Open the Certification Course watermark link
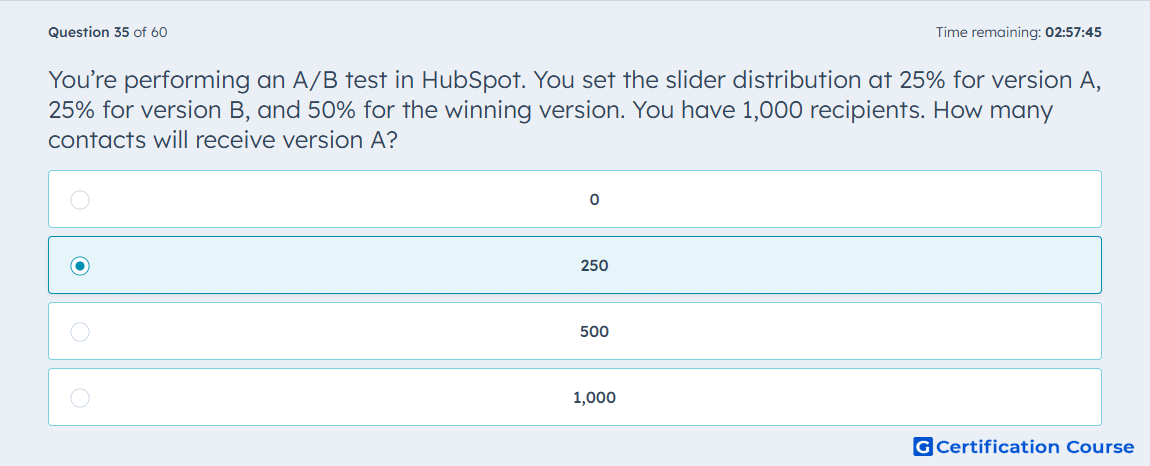 1024,447
